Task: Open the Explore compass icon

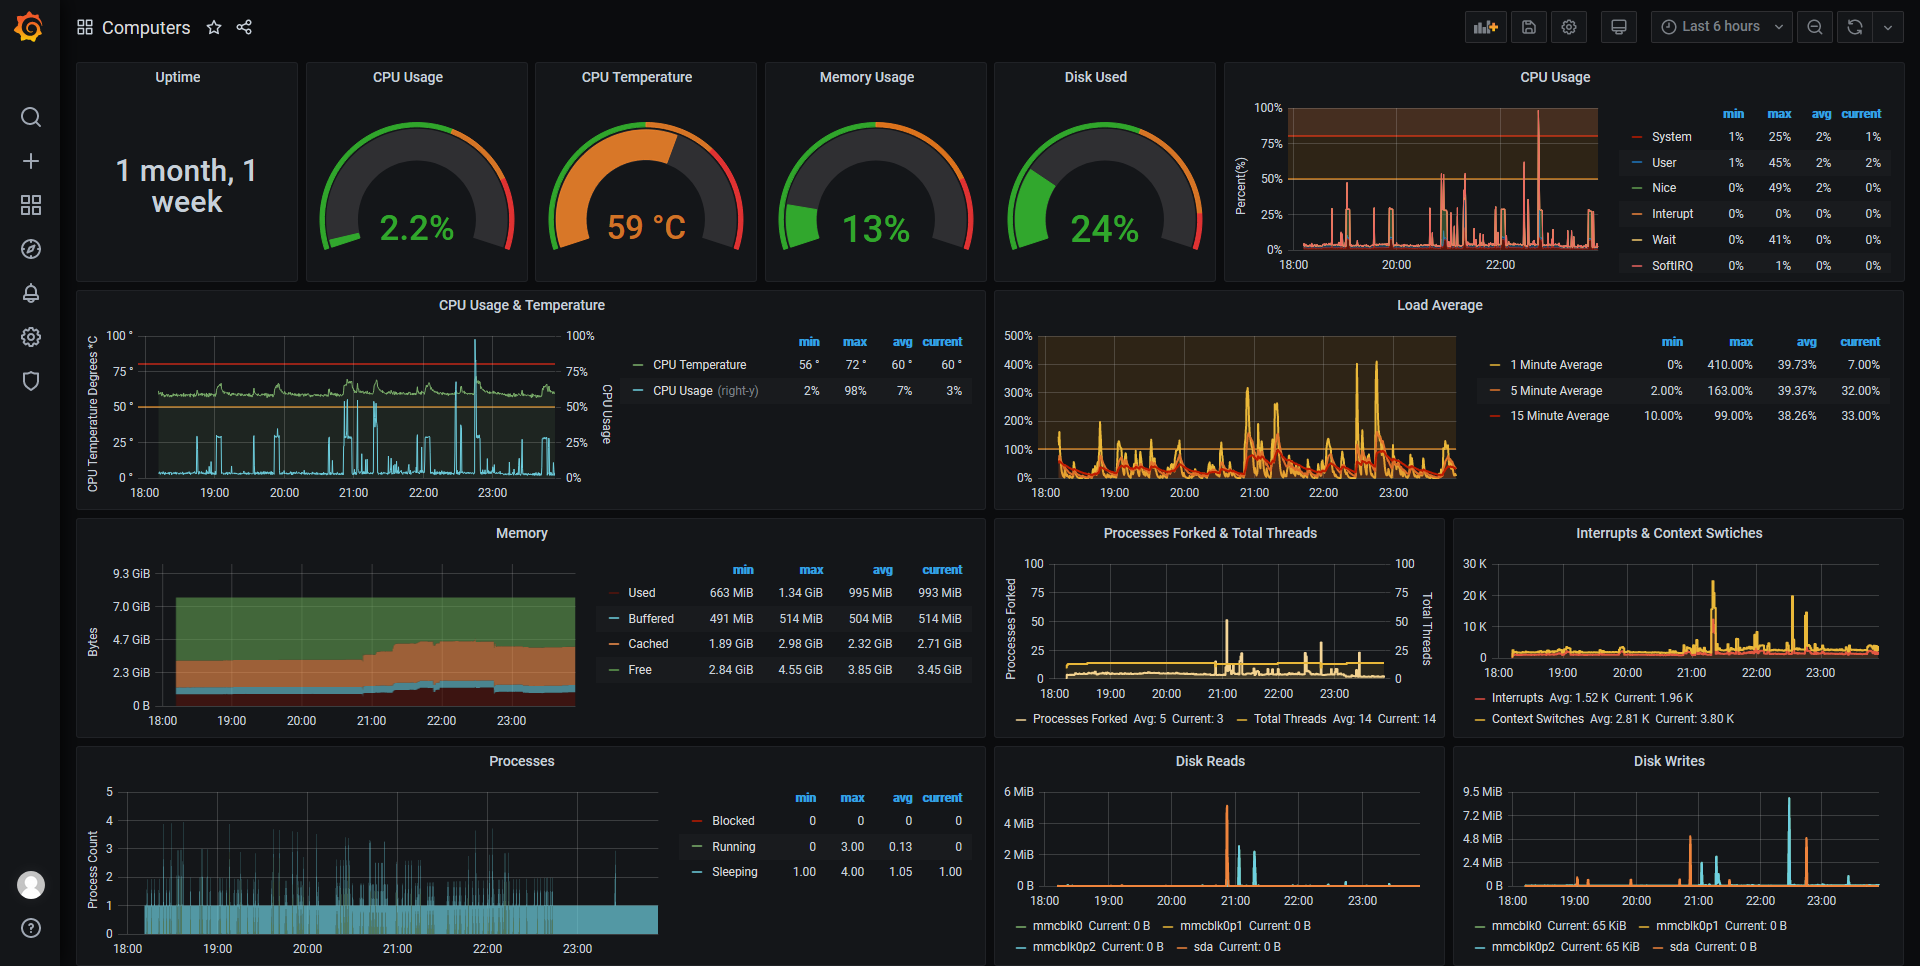Action: pyautogui.click(x=31, y=249)
